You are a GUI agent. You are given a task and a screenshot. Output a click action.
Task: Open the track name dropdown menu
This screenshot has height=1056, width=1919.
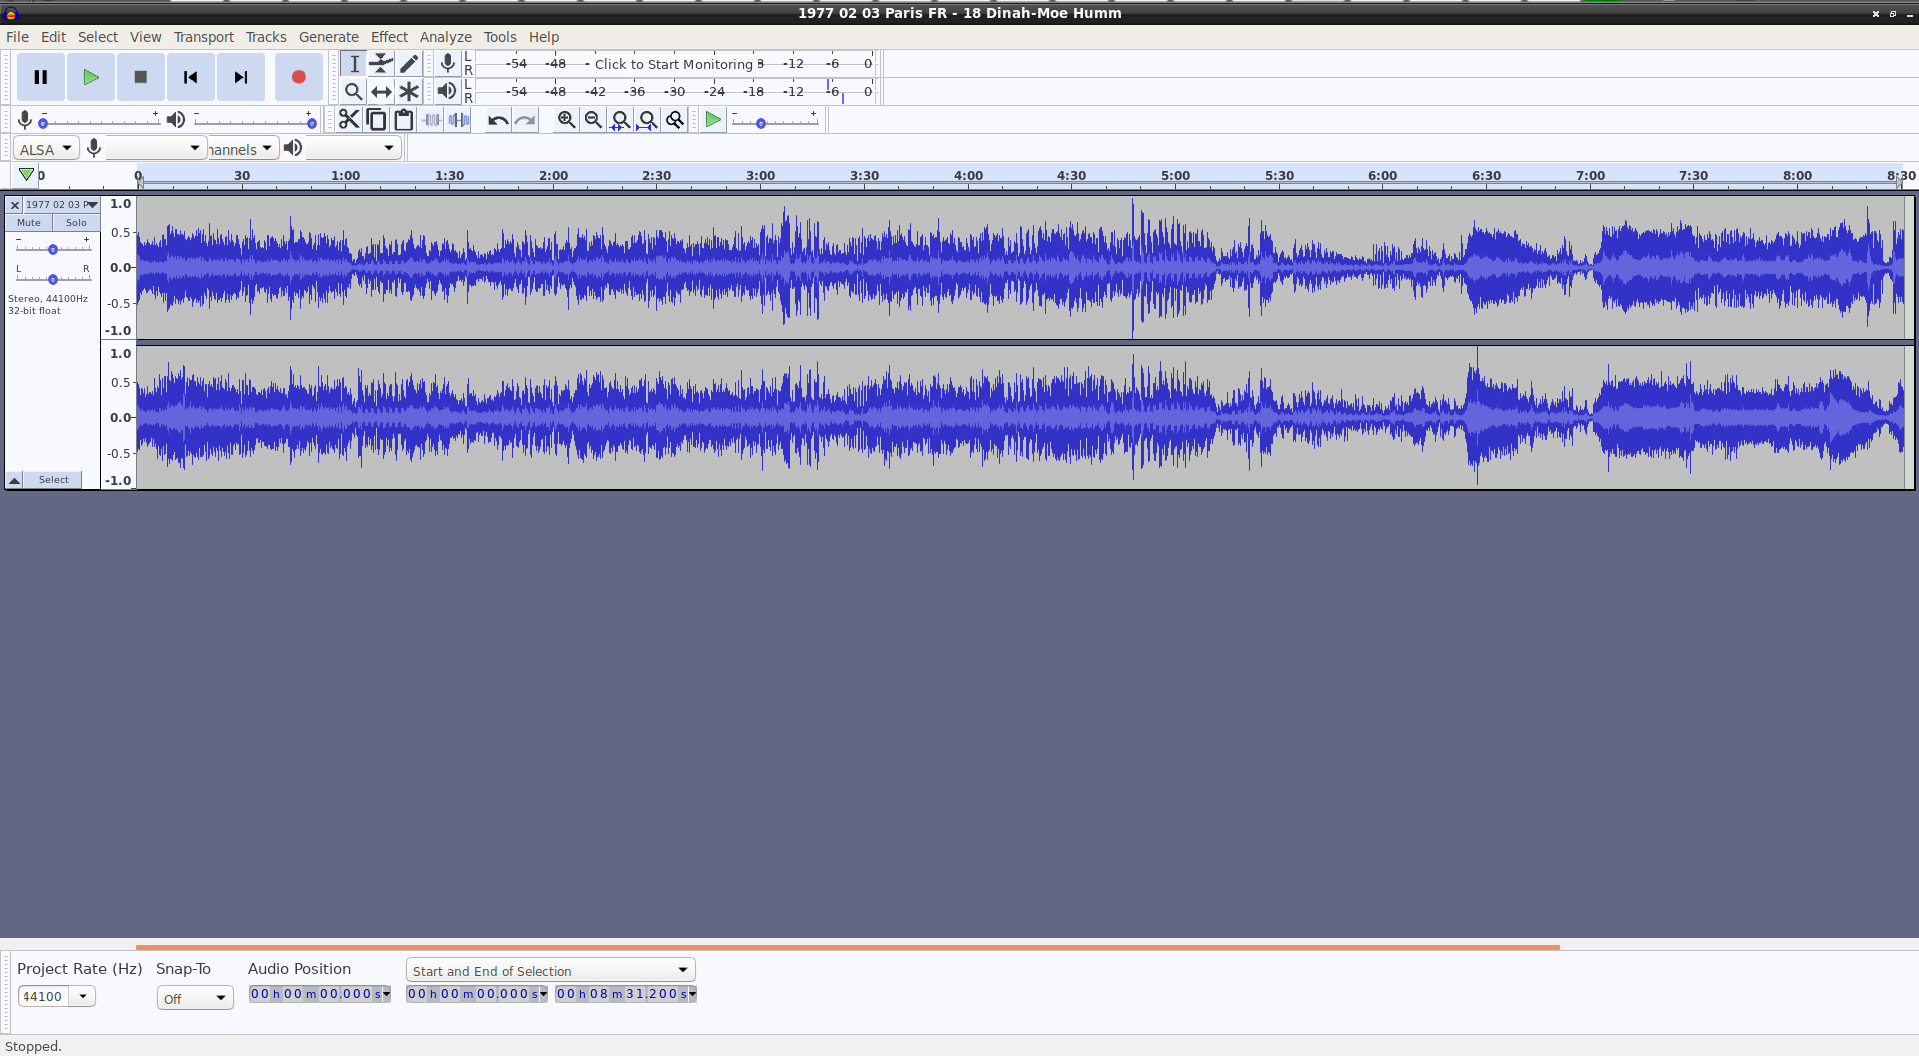[x=62, y=205]
